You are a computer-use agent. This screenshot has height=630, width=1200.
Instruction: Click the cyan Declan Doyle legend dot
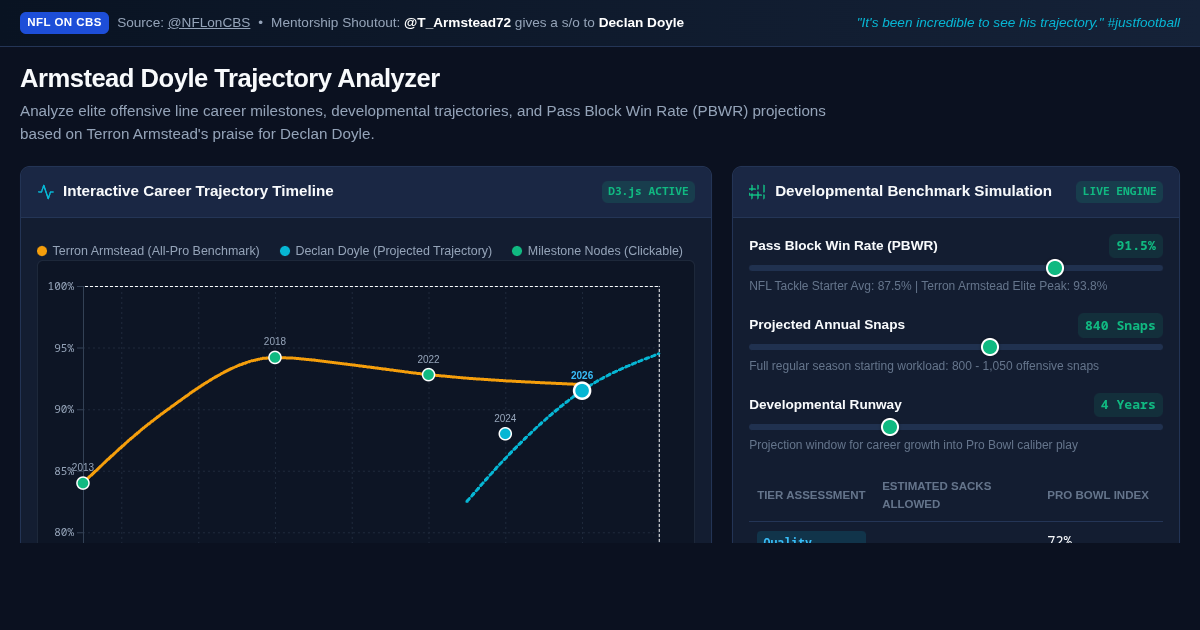point(285,252)
